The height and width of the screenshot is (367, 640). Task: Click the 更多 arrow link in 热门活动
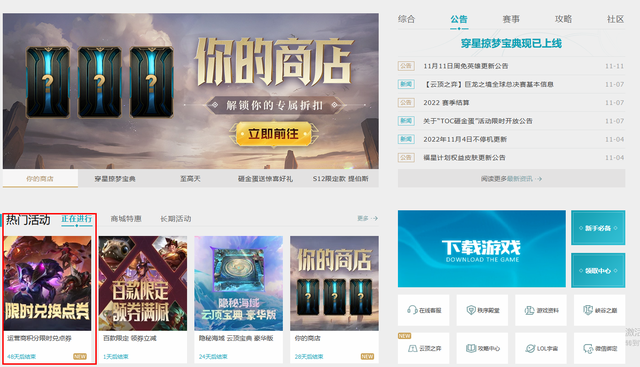coord(367,219)
